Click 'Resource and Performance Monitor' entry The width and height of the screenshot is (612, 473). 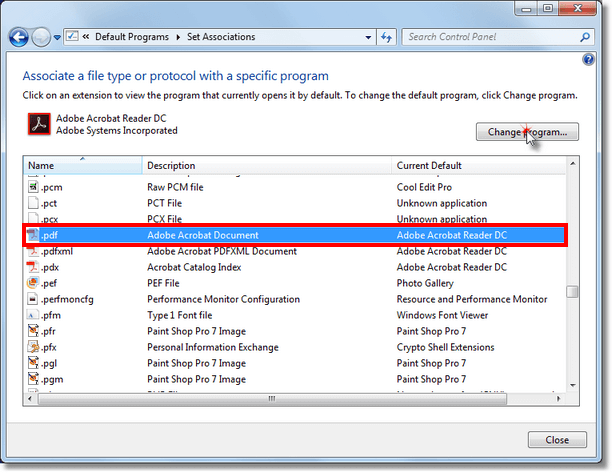[472, 299]
